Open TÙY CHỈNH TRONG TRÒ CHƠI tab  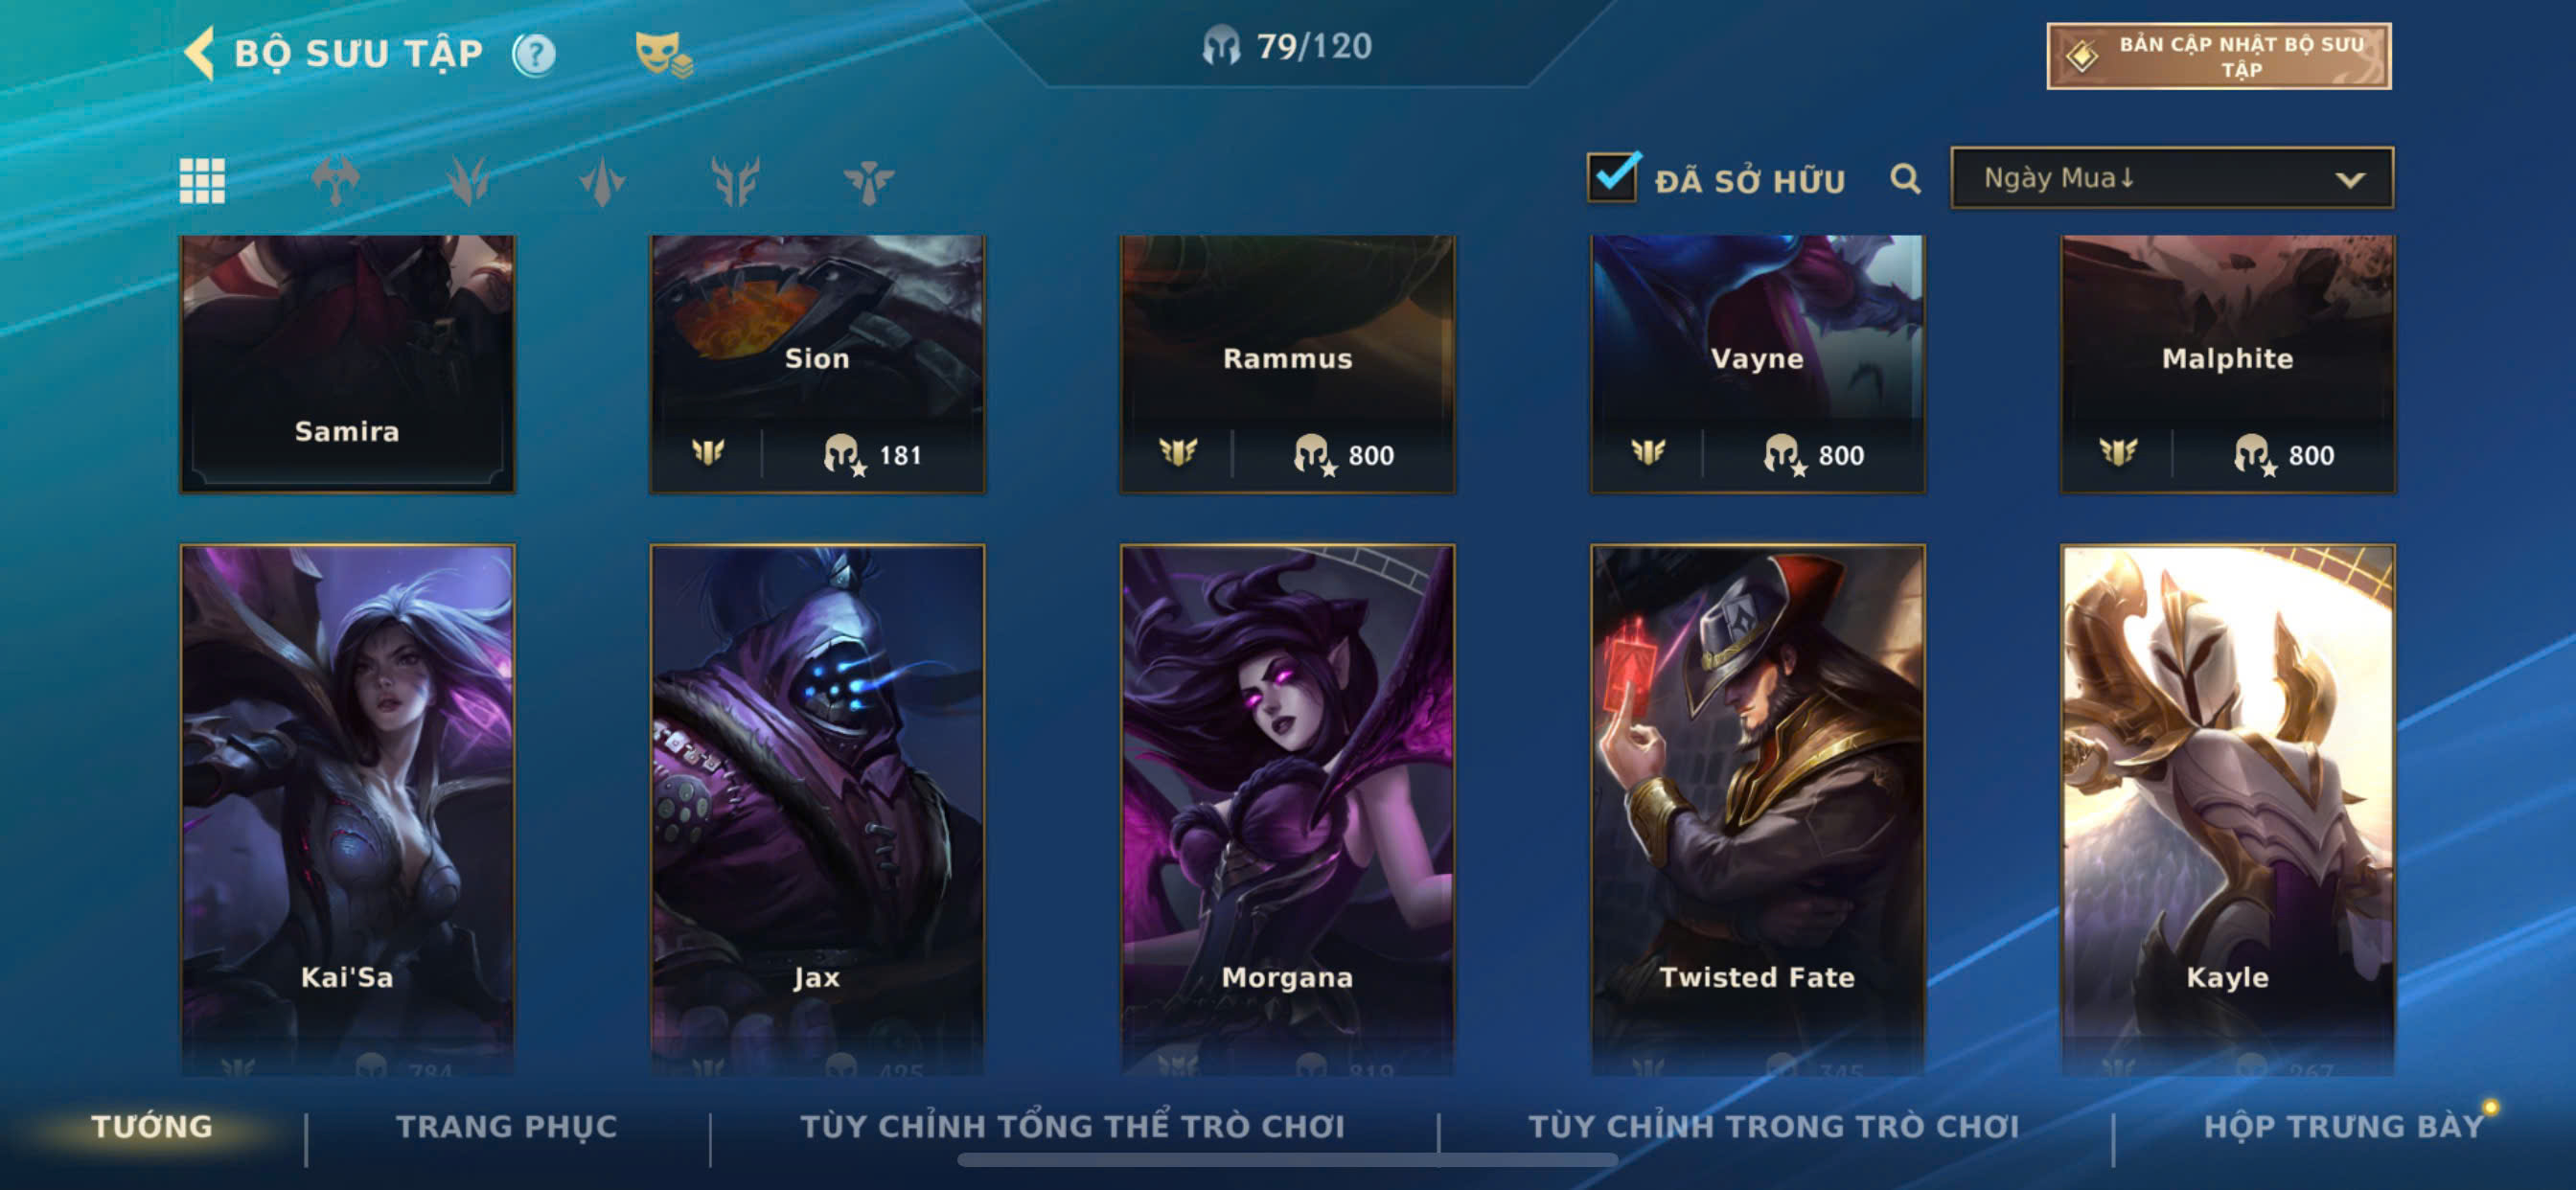[x=1774, y=1126]
